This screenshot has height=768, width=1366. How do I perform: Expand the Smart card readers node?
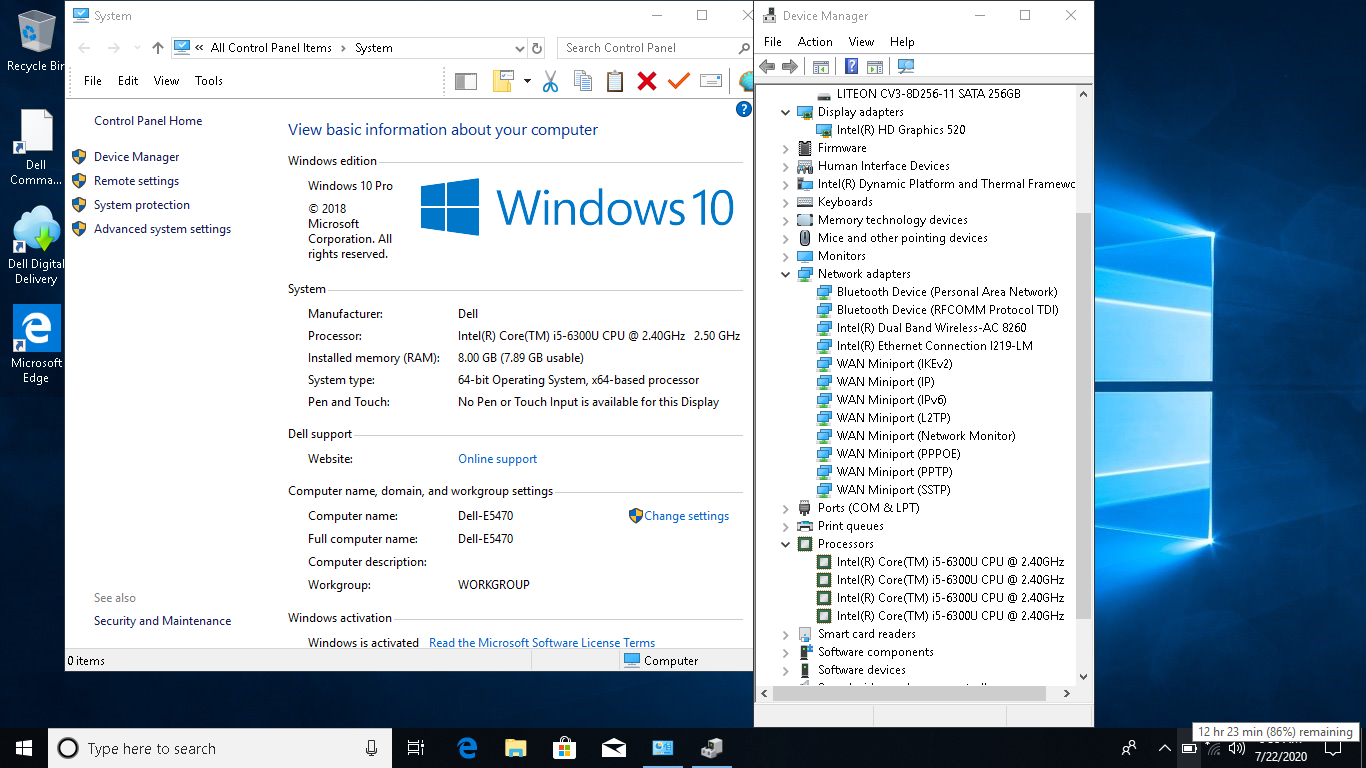click(x=786, y=634)
